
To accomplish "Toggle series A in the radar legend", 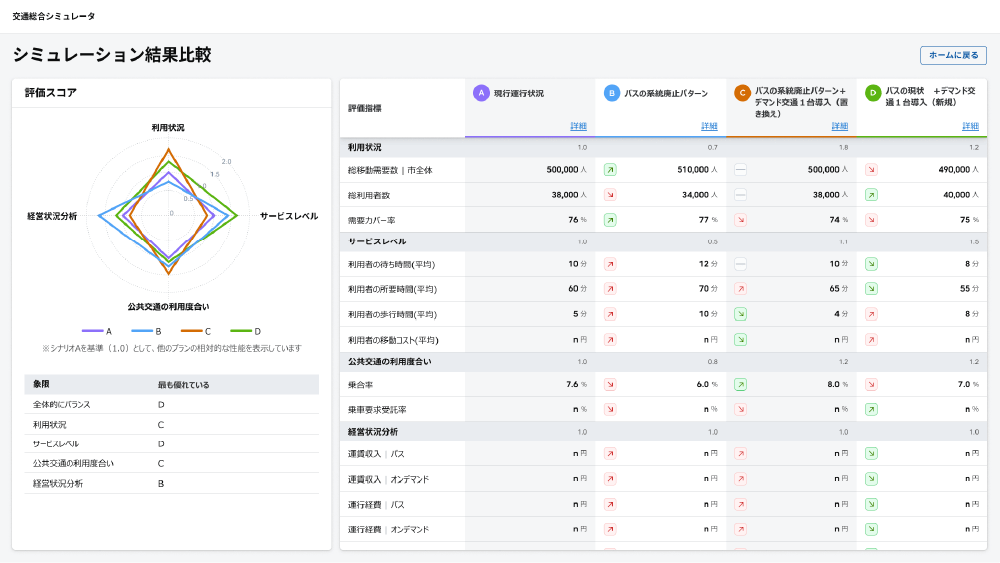I will [x=97, y=331].
